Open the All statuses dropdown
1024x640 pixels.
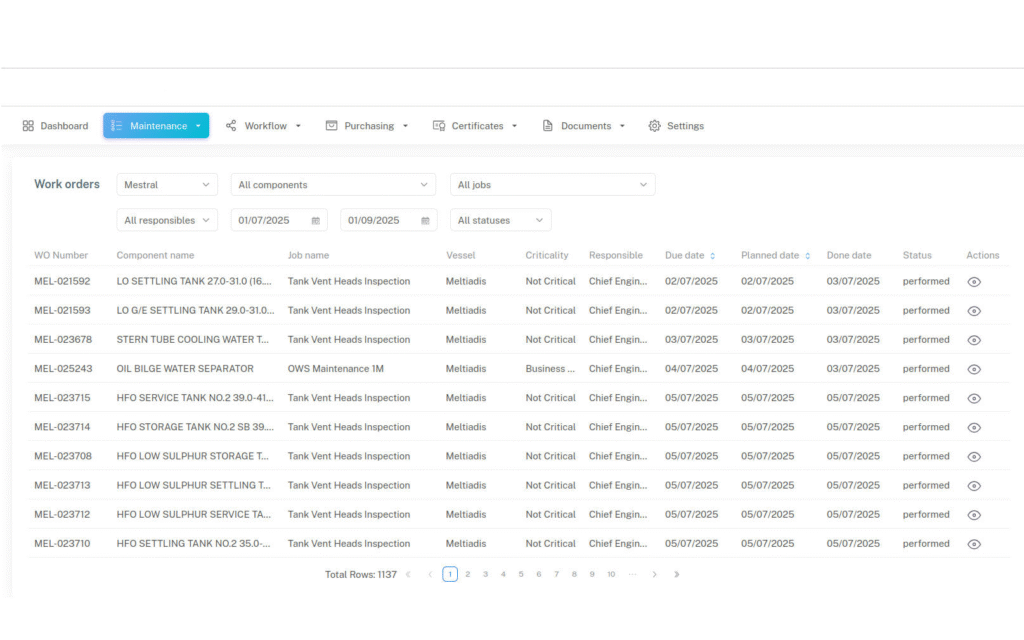point(500,221)
